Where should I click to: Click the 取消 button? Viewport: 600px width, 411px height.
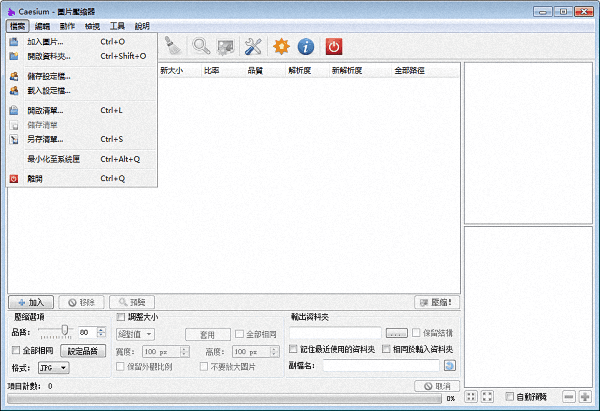[x=437, y=386]
